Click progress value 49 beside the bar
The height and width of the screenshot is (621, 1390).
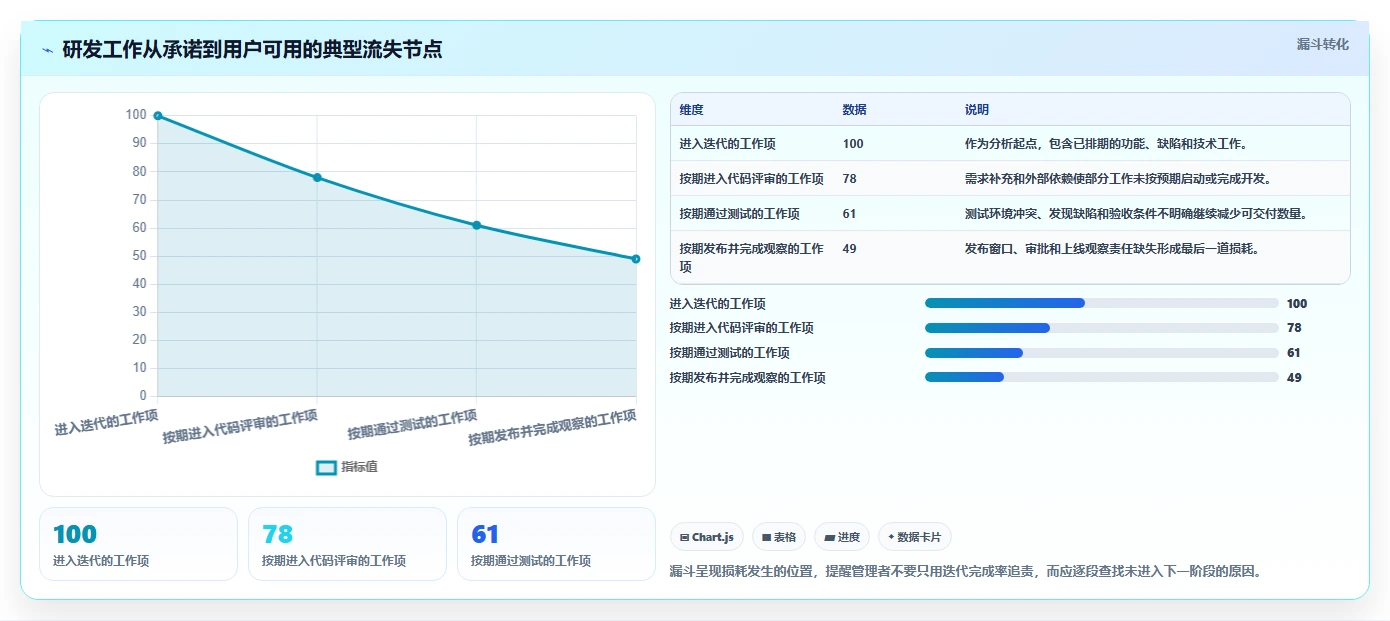click(x=1294, y=378)
